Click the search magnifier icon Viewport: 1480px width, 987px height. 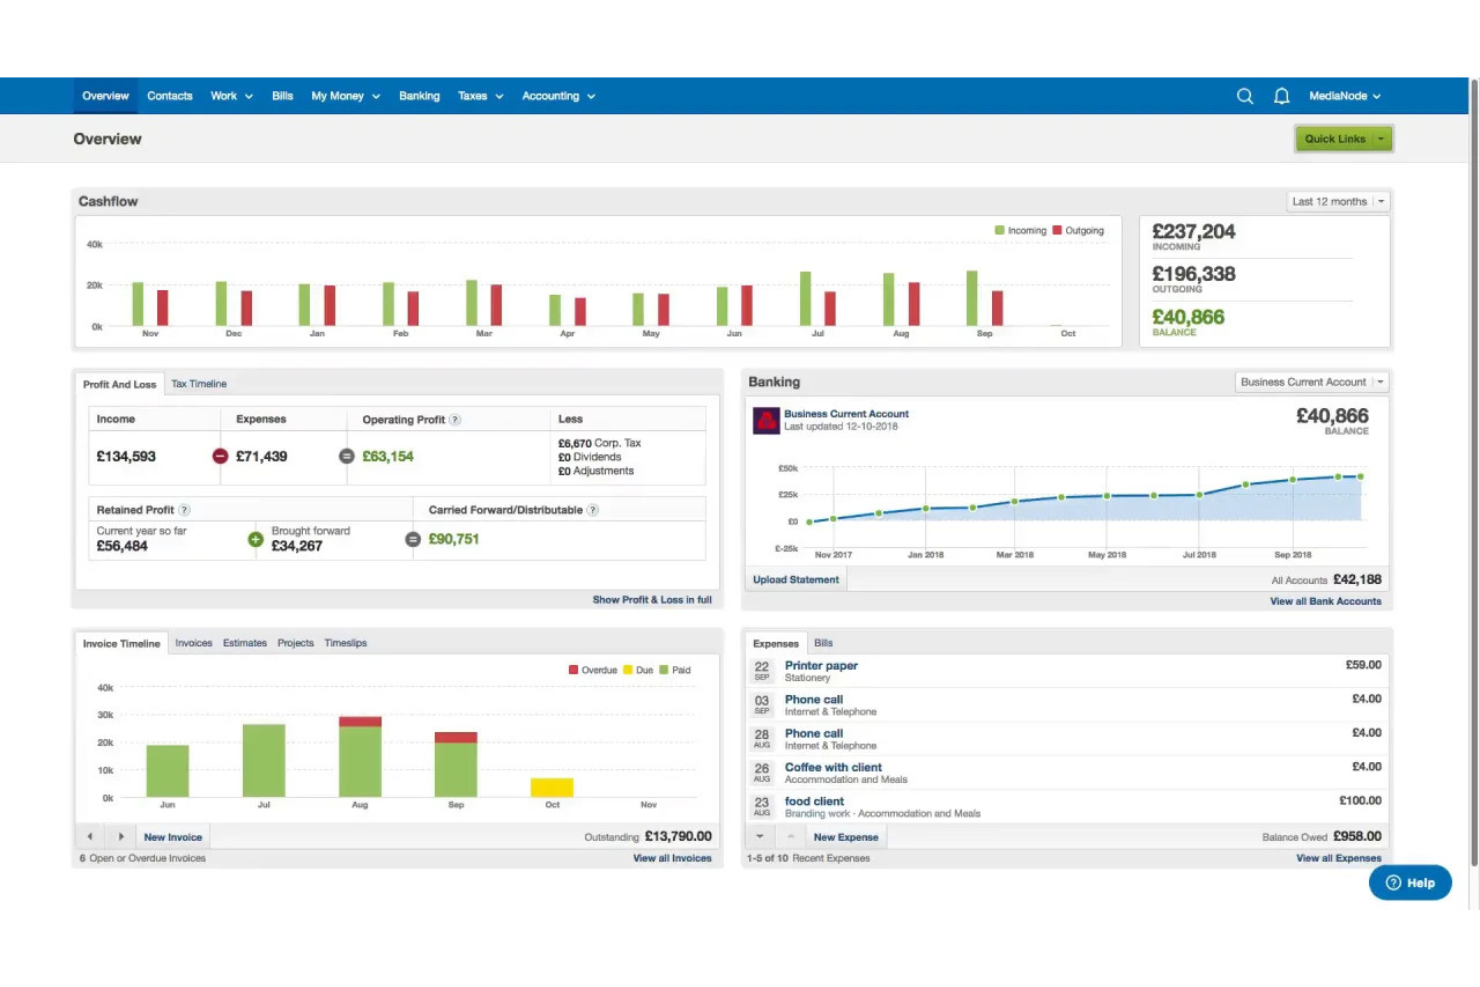click(x=1244, y=95)
